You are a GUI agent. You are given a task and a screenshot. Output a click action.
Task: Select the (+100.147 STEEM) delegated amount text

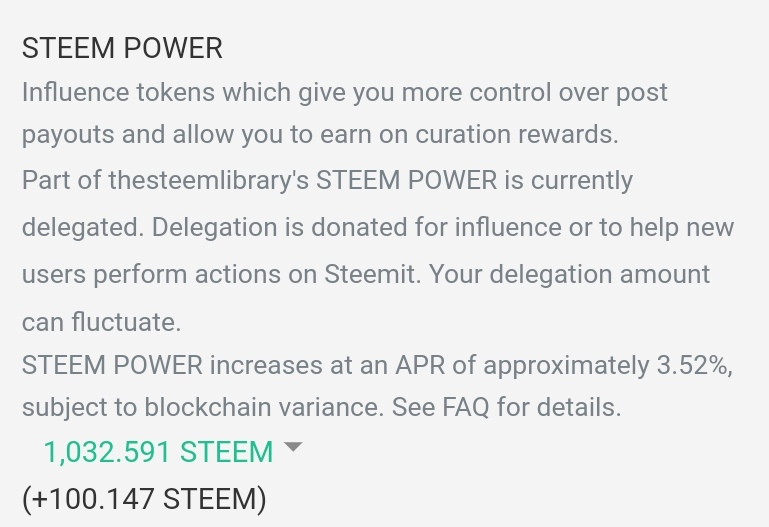pos(144,499)
